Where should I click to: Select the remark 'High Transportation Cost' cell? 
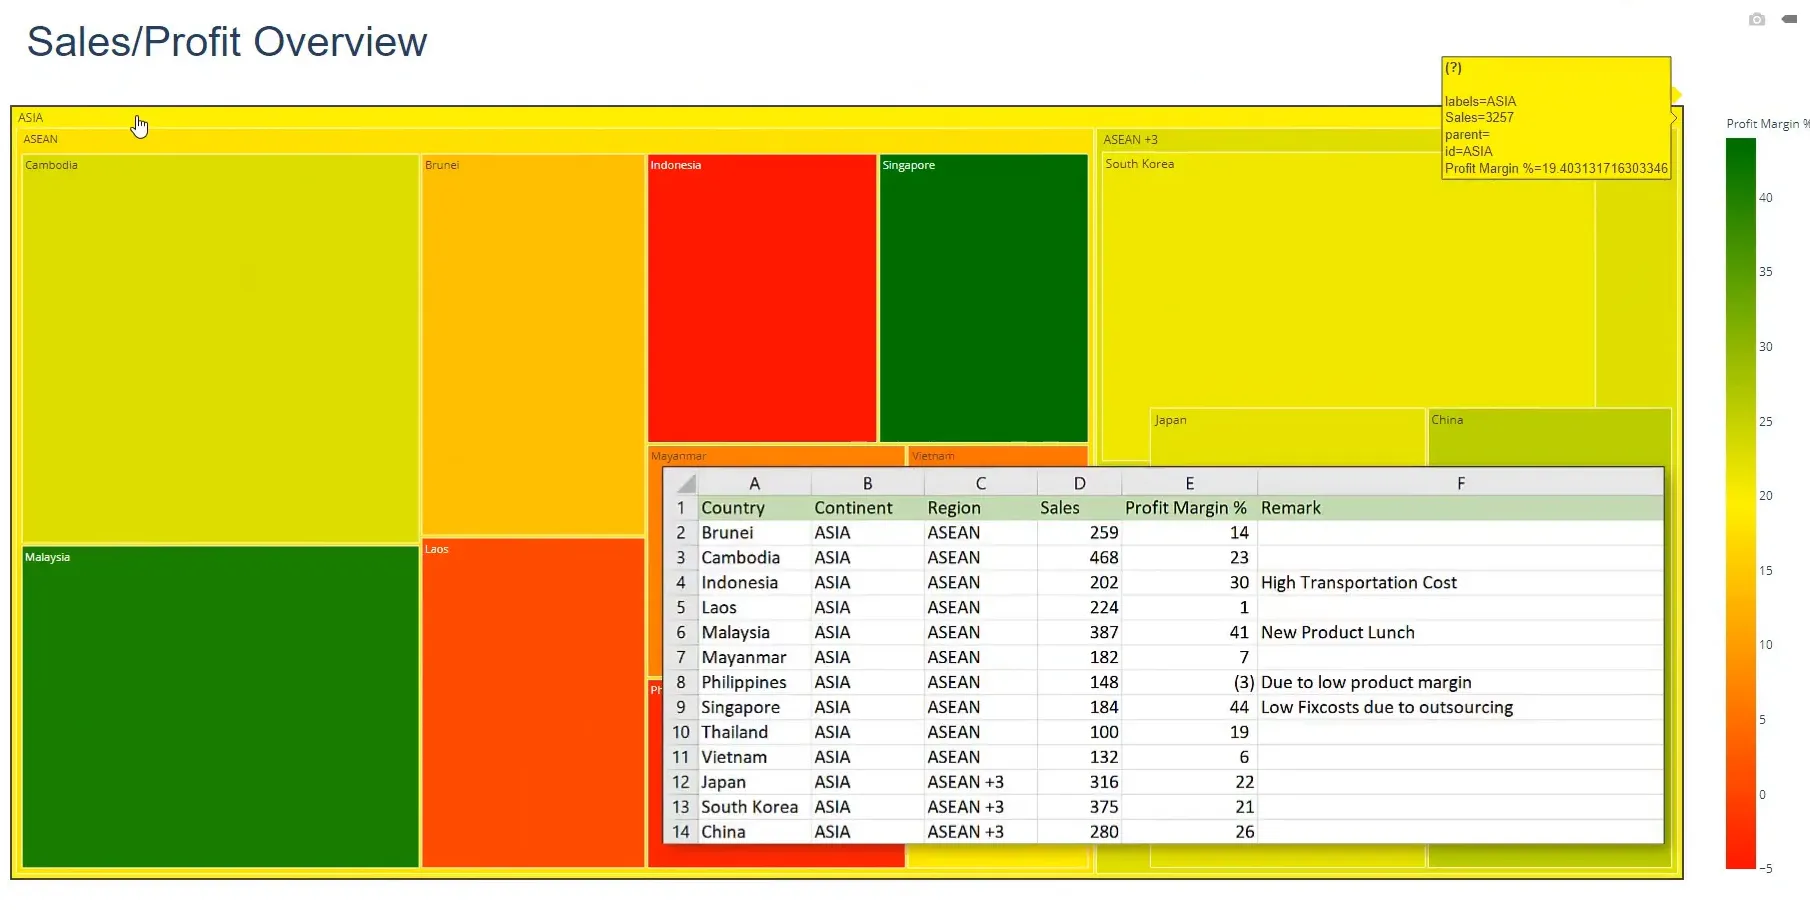(x=1358, y=582)
